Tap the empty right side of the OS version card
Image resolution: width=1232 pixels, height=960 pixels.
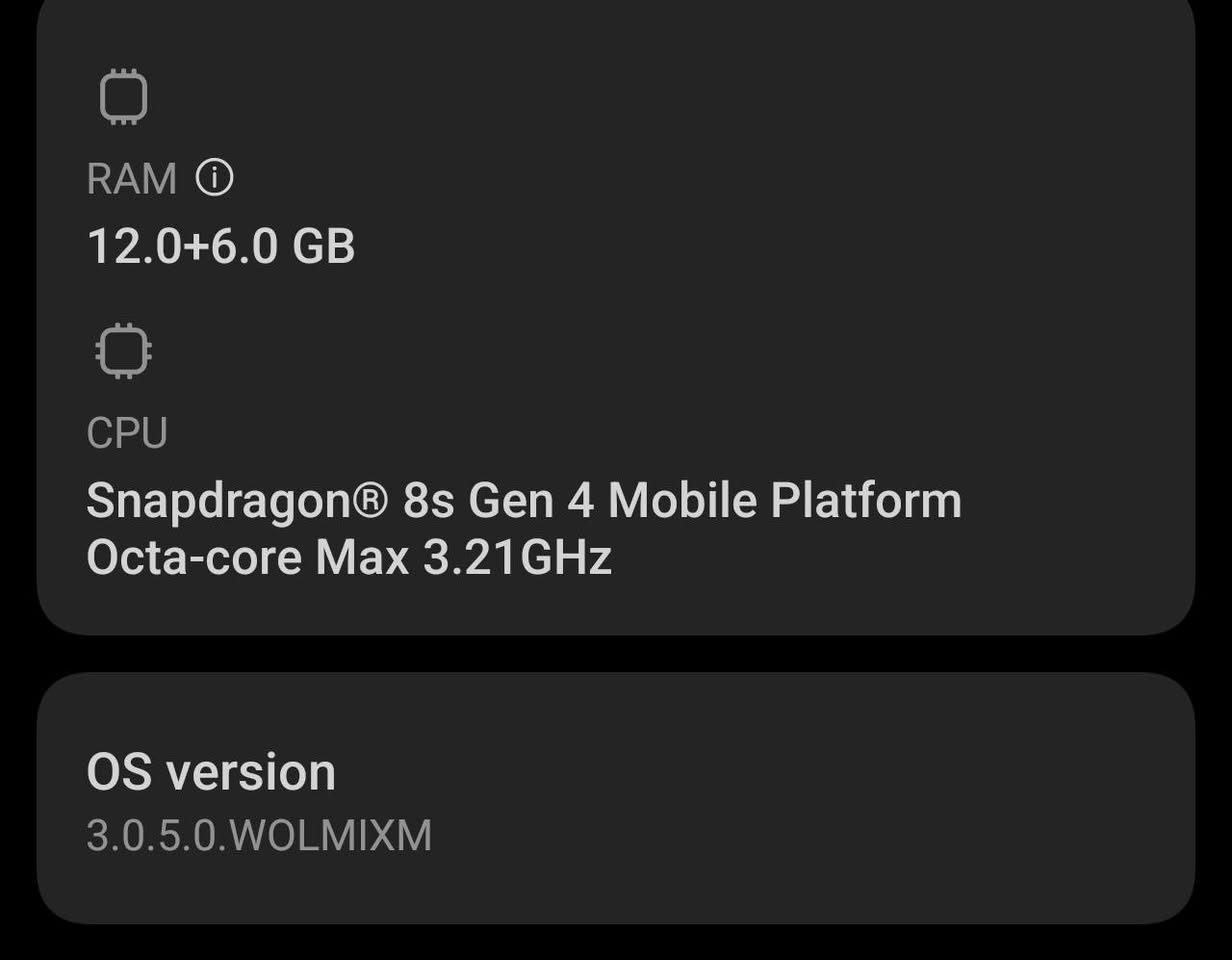click(900, 798)
